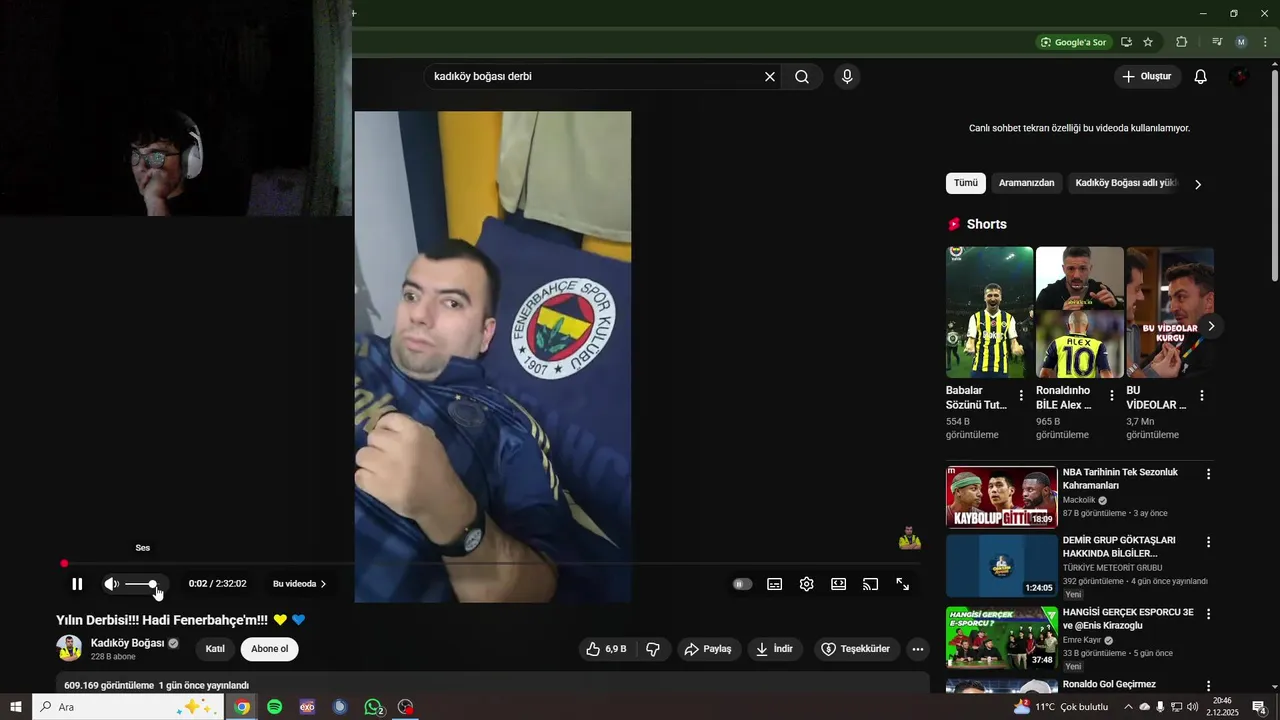Click the 'Katıl' join button
The height and width of the screenshot is (720, 1280).
tap(215, 649)
